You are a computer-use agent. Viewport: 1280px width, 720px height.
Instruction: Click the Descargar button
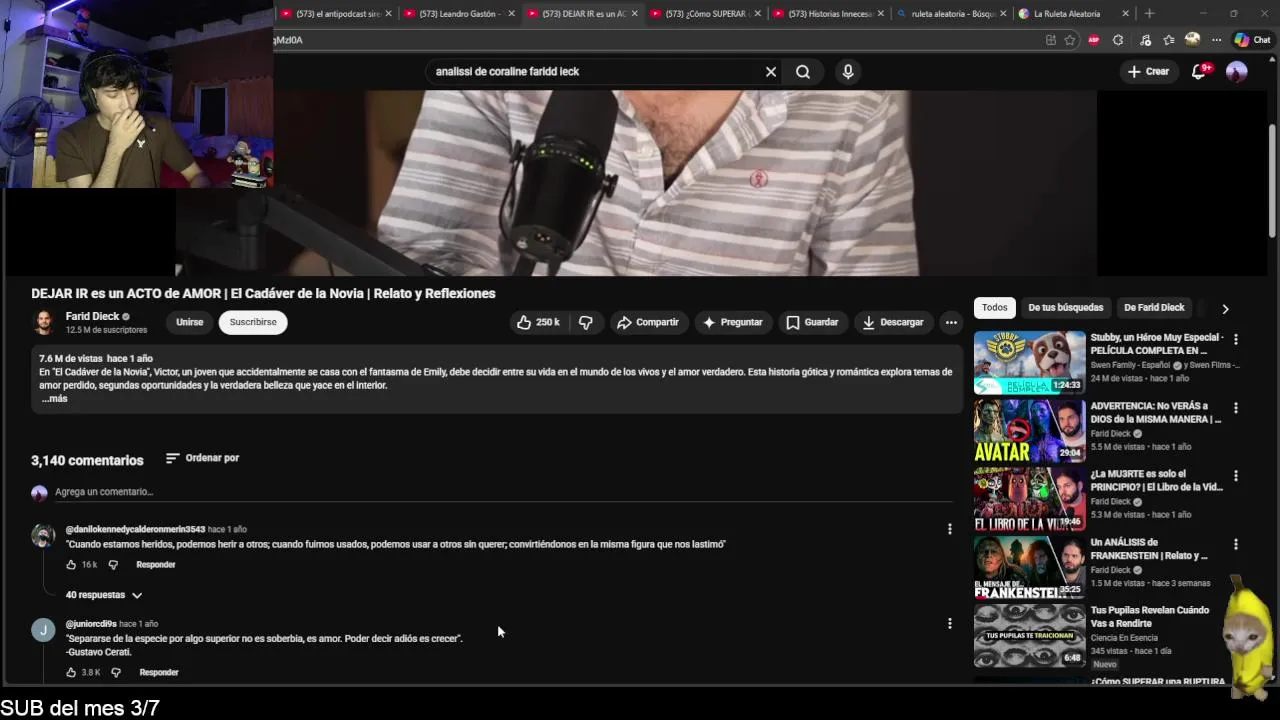click(x=893, y=322)
